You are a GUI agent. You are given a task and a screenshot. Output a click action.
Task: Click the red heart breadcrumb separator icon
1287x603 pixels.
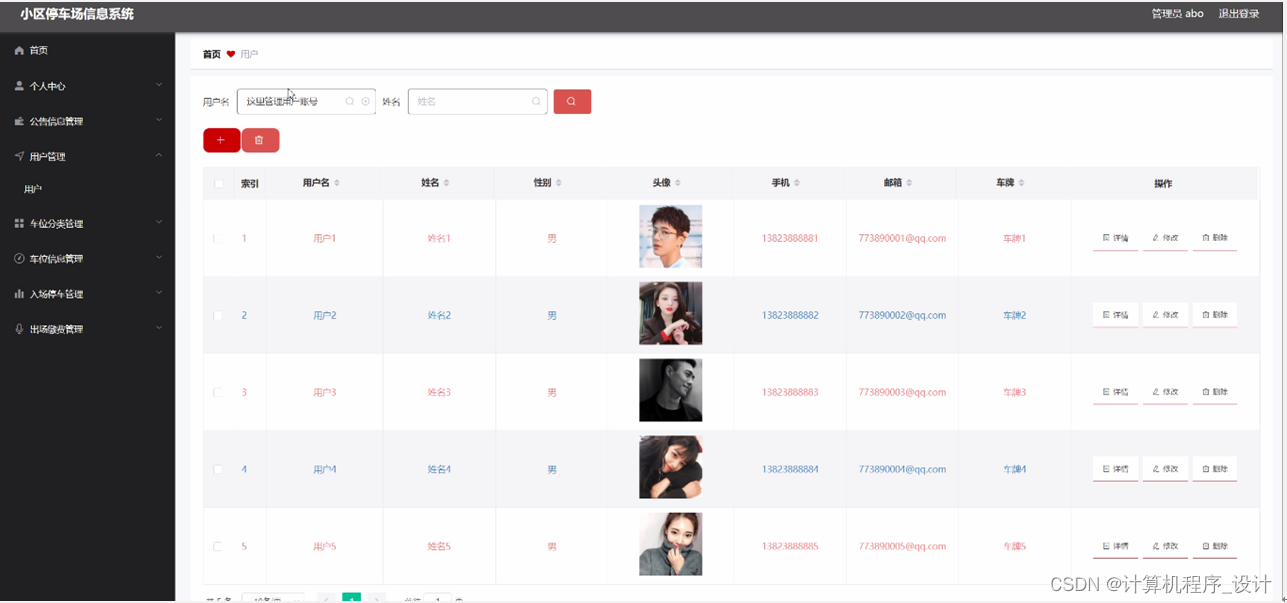point(231,54)
